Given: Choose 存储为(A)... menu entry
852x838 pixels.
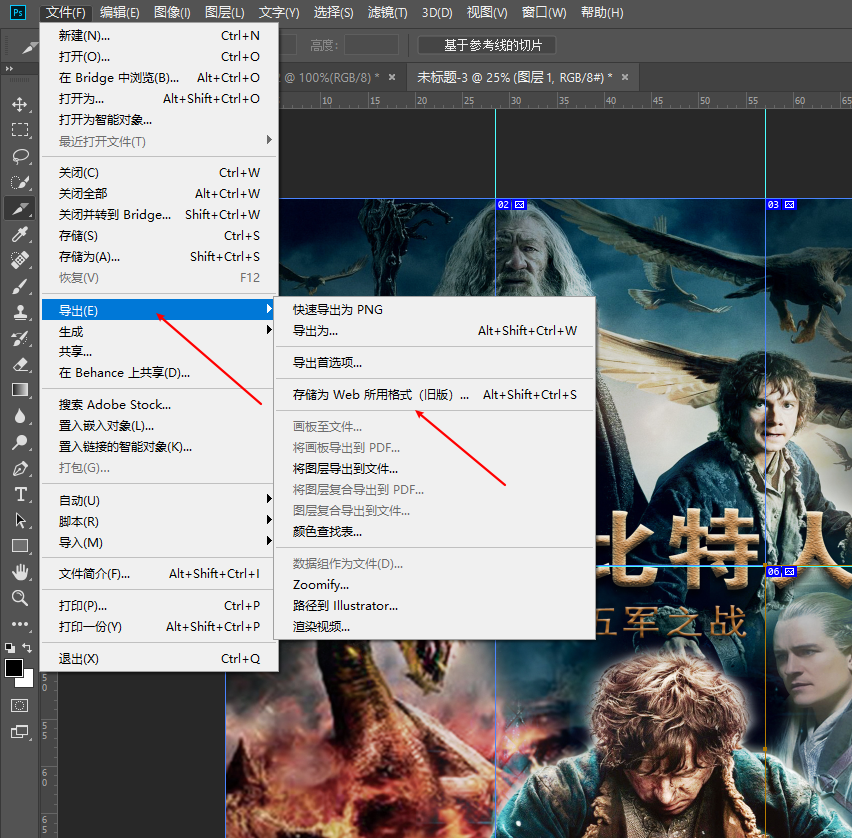Looking at the screenshot, I should tap(158, 257).
